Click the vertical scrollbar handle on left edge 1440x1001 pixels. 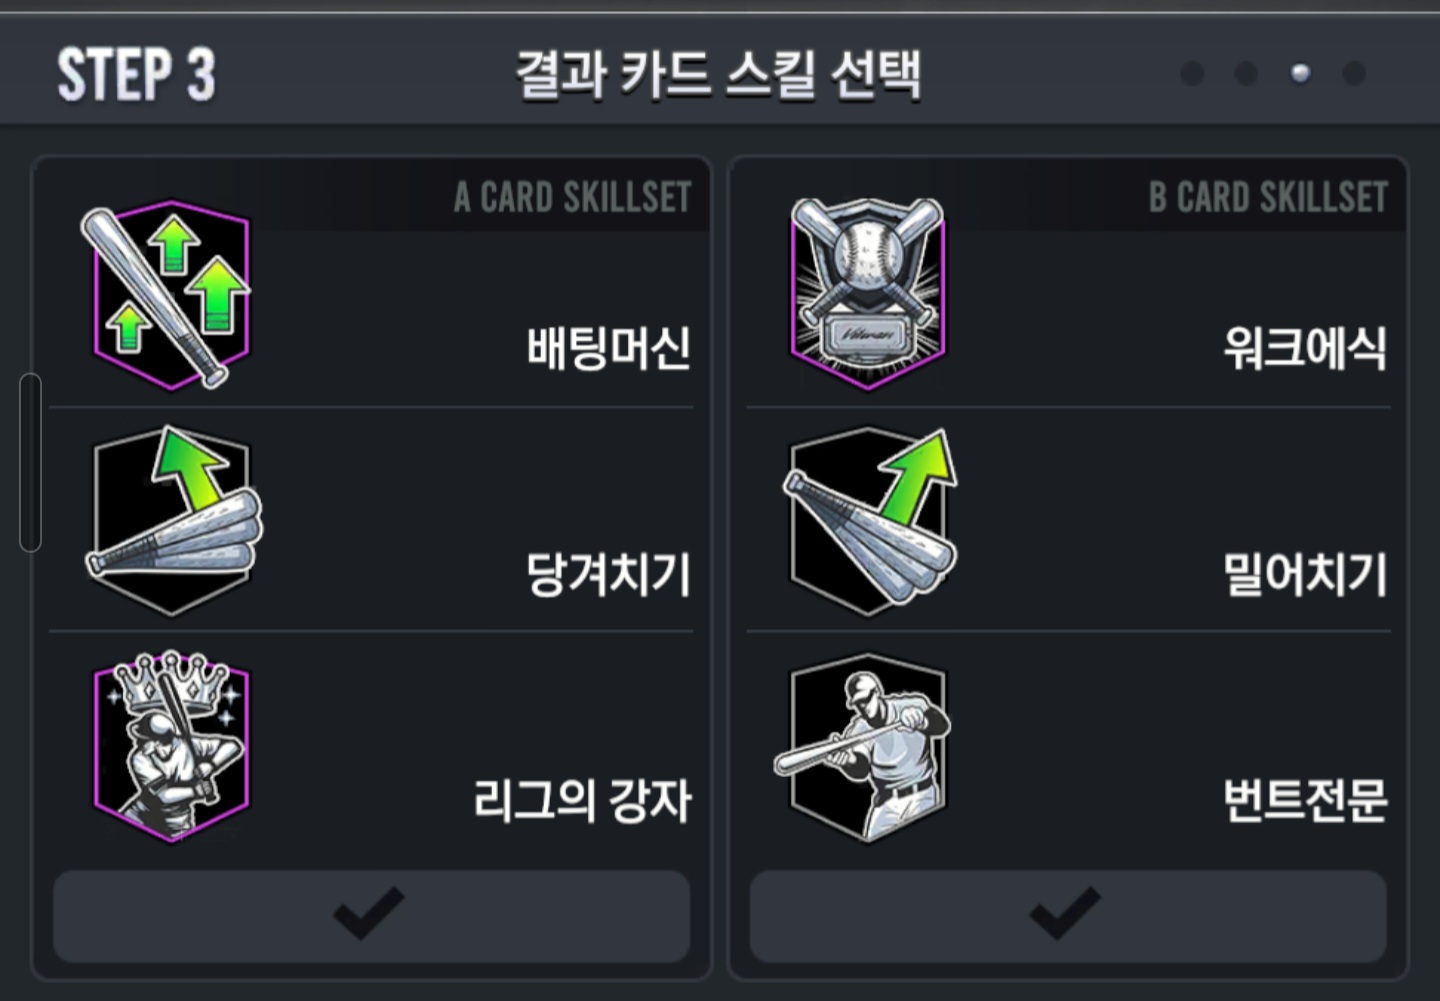[x=30, y=462]
